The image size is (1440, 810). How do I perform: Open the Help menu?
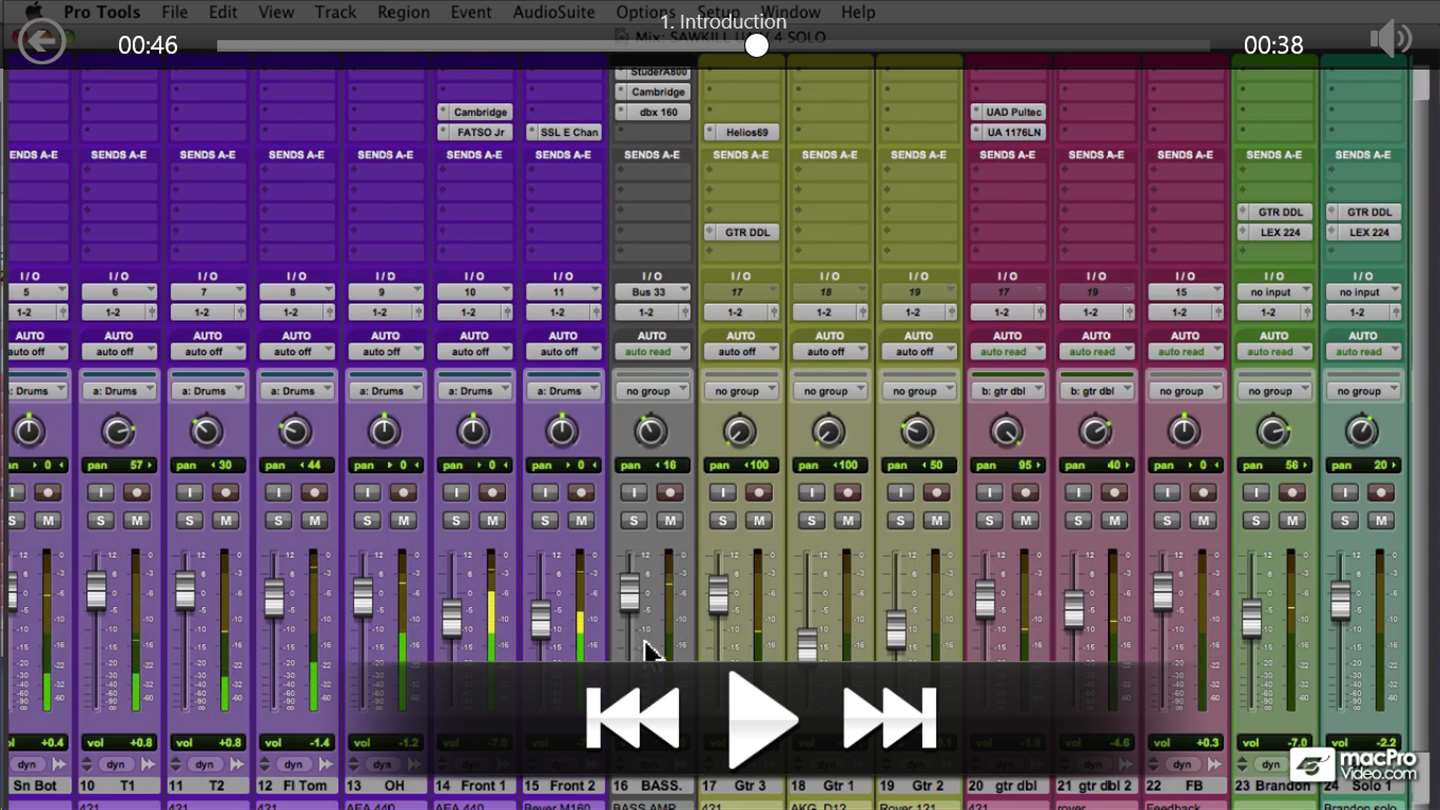pos(858,12)
